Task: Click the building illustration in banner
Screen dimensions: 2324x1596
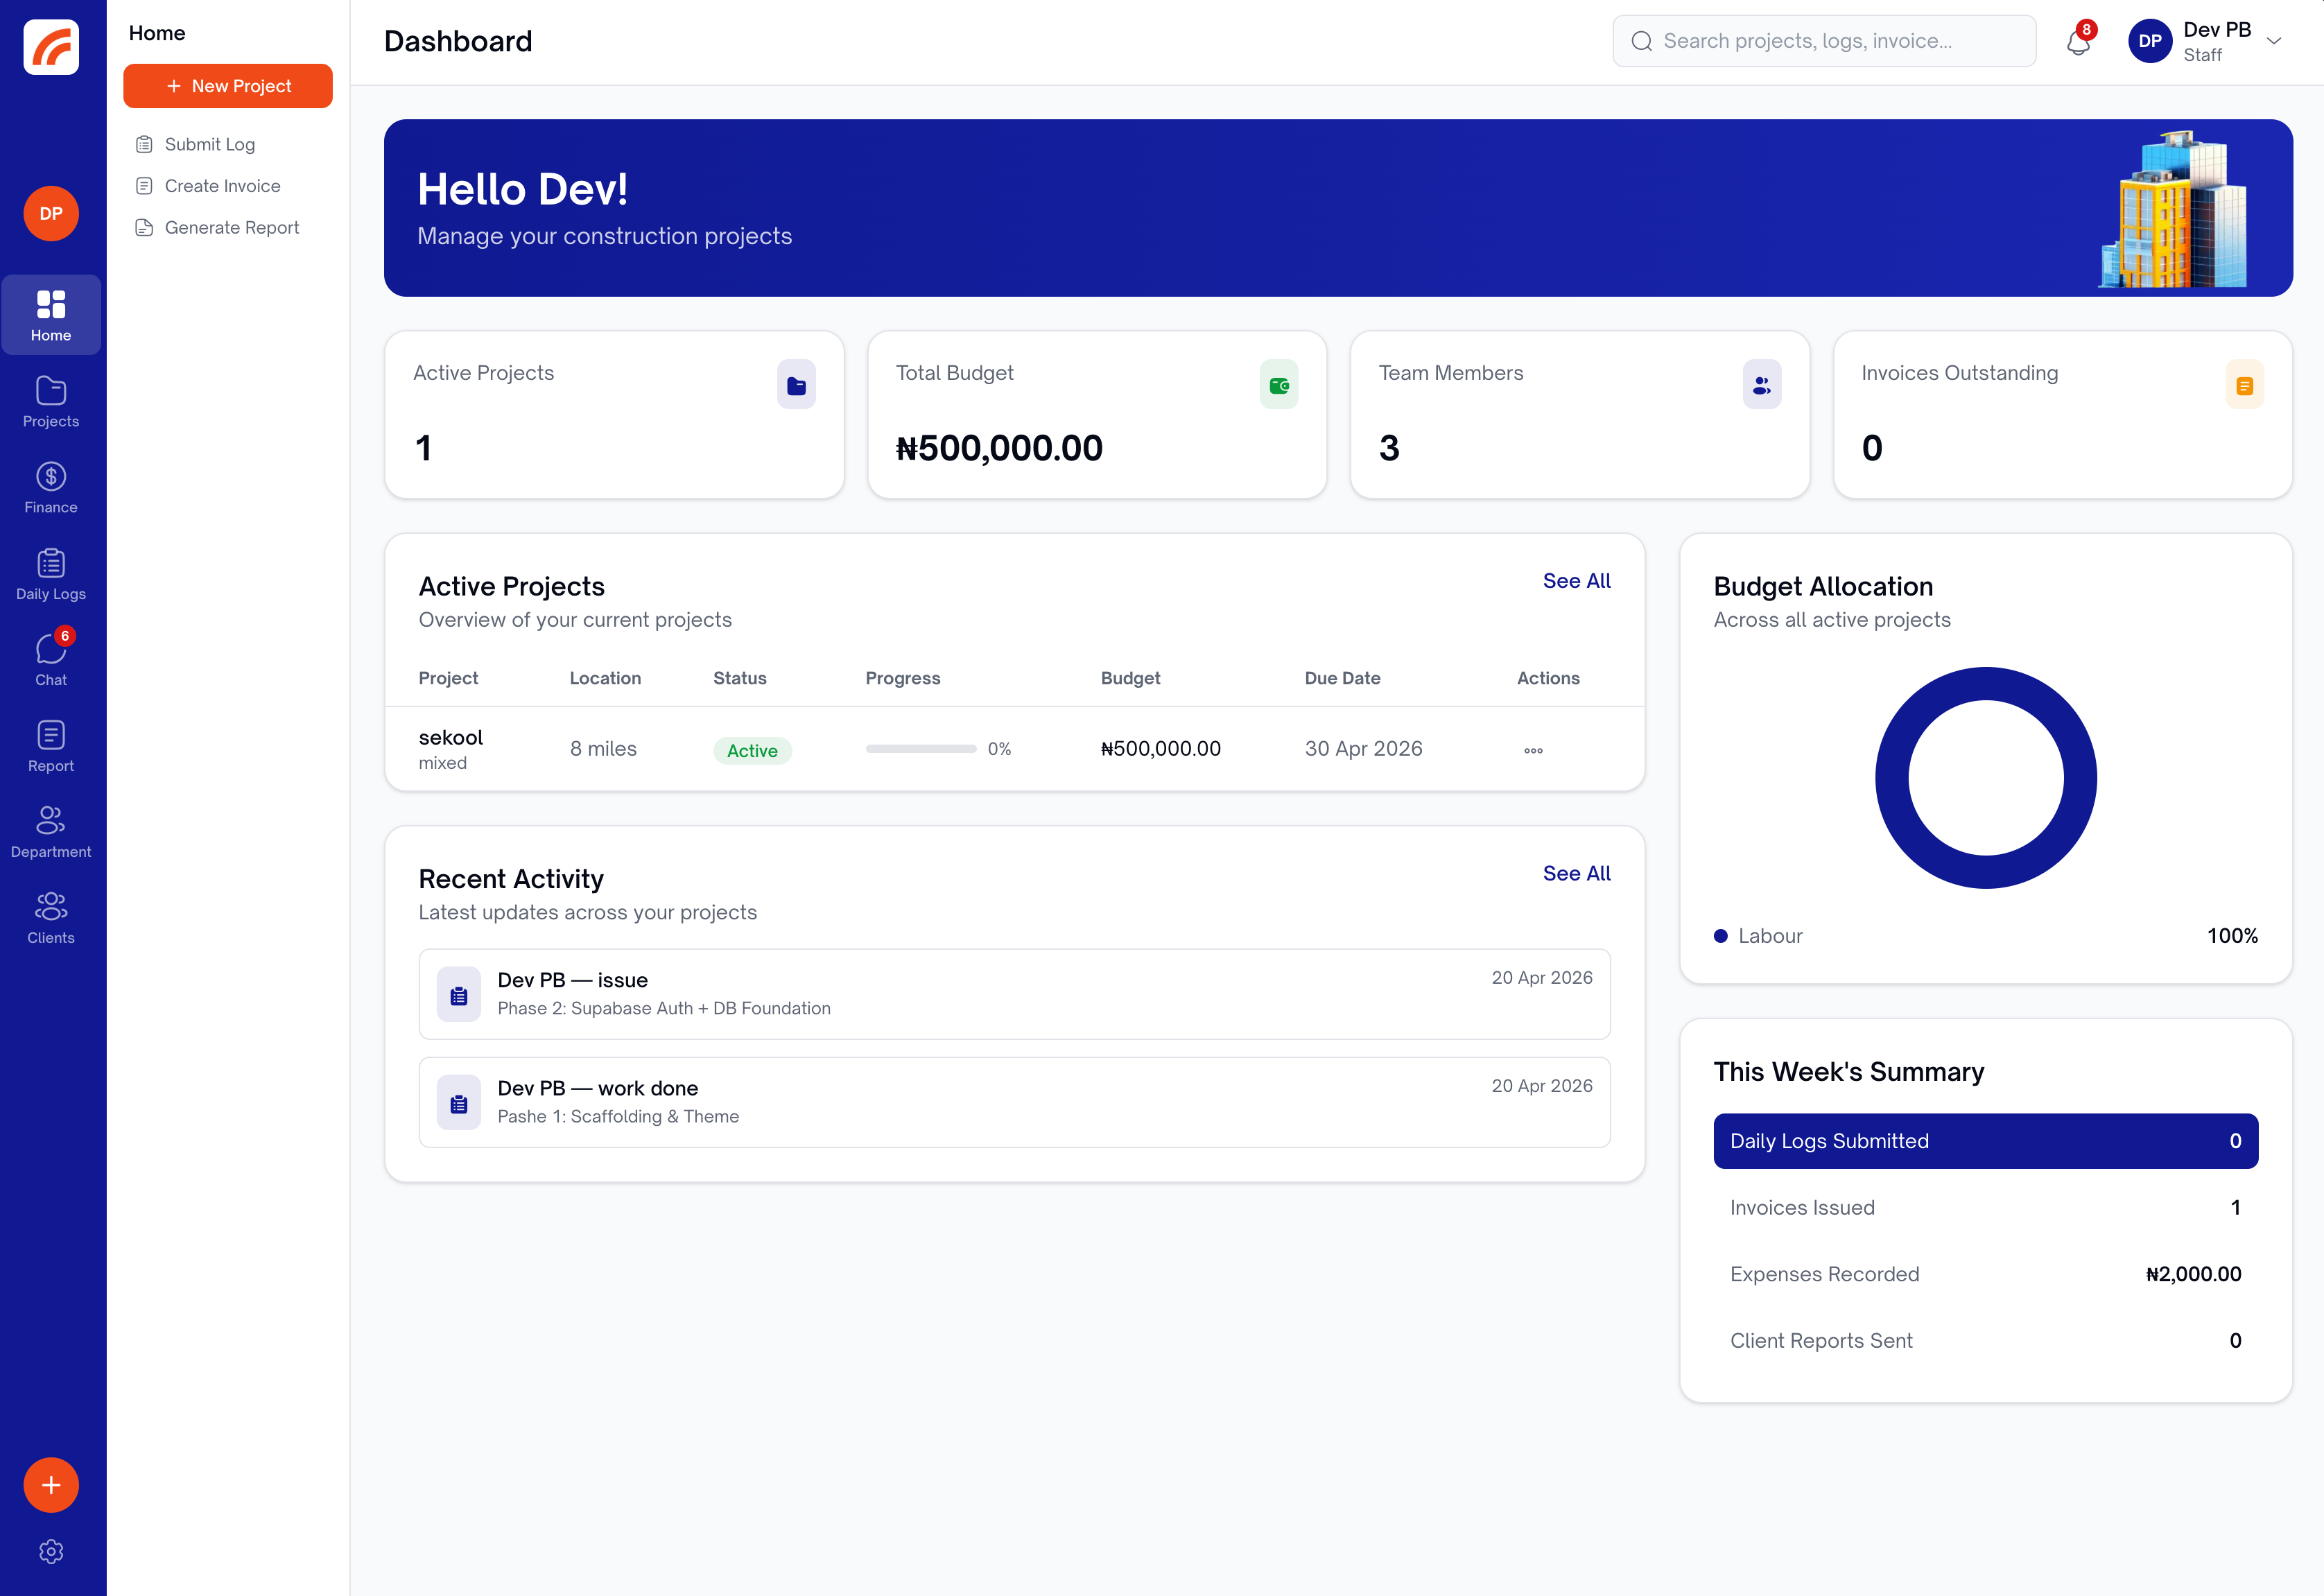Action: pos(2173,209)
